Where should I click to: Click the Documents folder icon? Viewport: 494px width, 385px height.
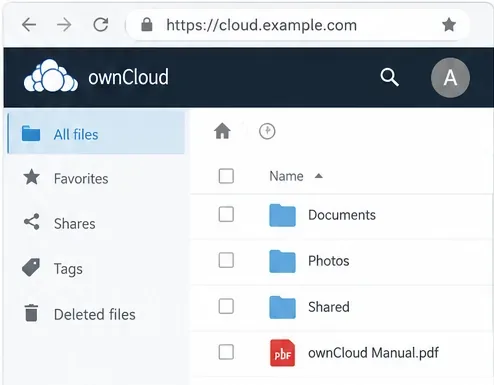pyautogui.click(x=282, y=215)
